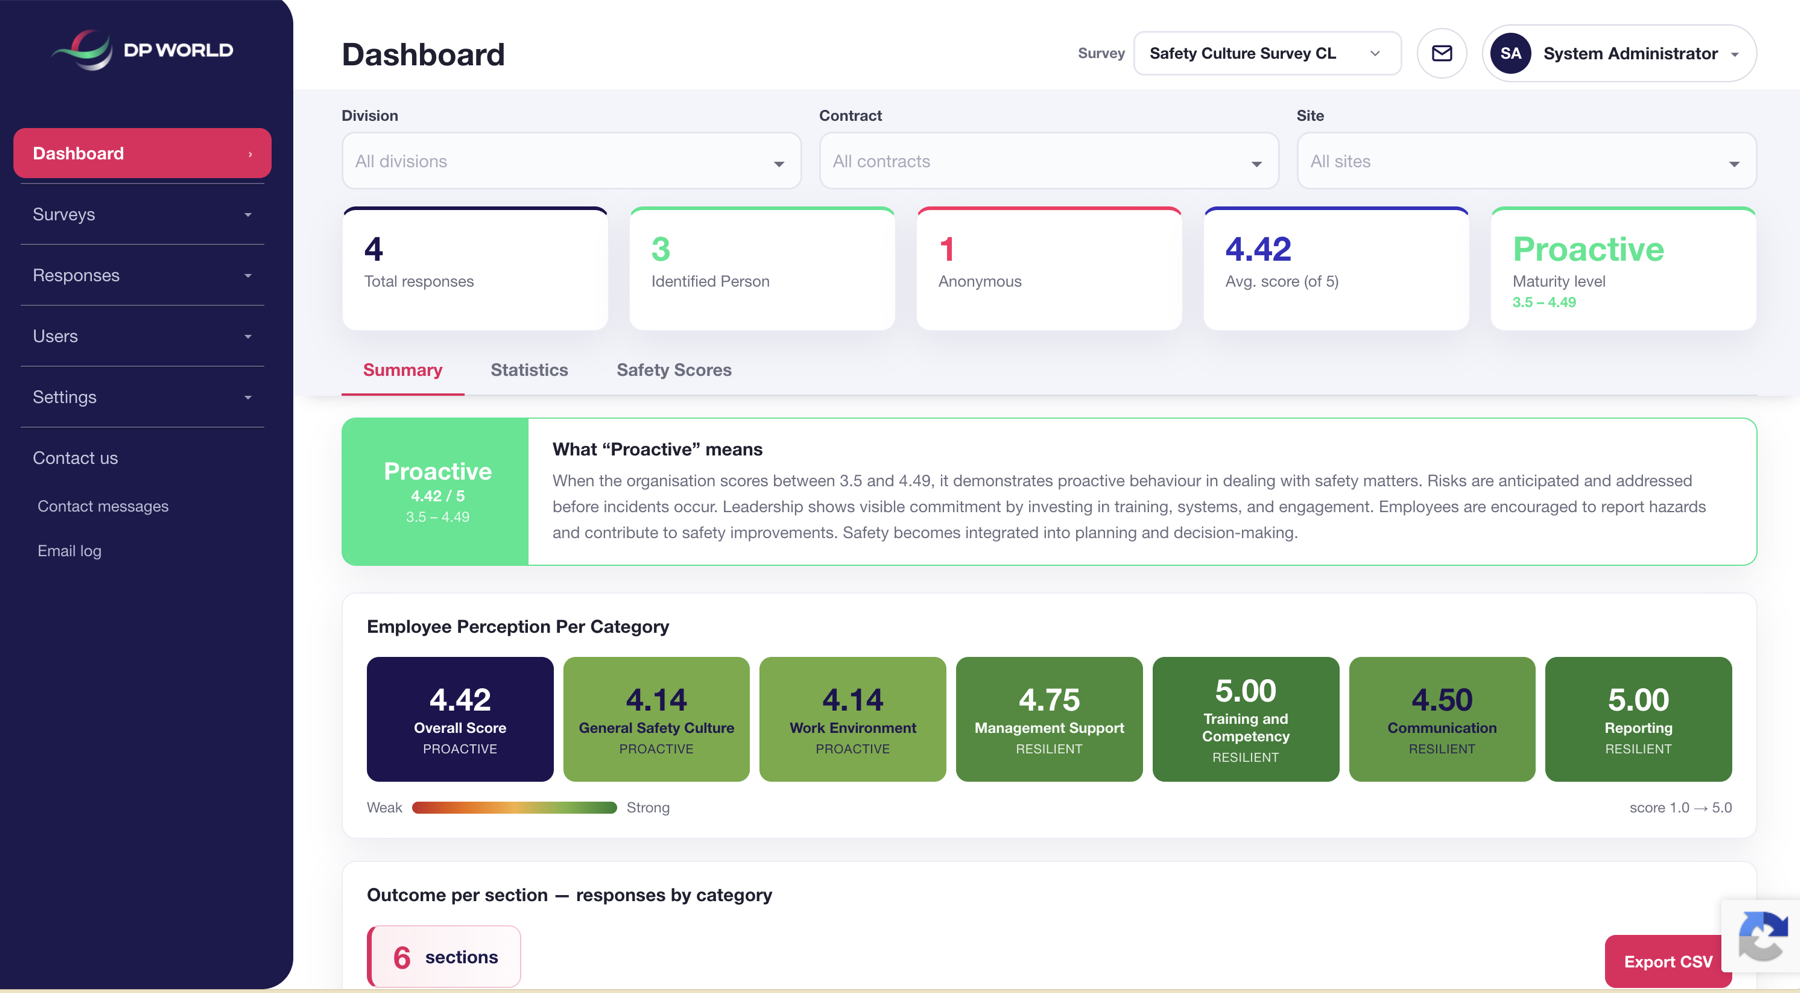Click the Maturity level card

pos(1623,268)
